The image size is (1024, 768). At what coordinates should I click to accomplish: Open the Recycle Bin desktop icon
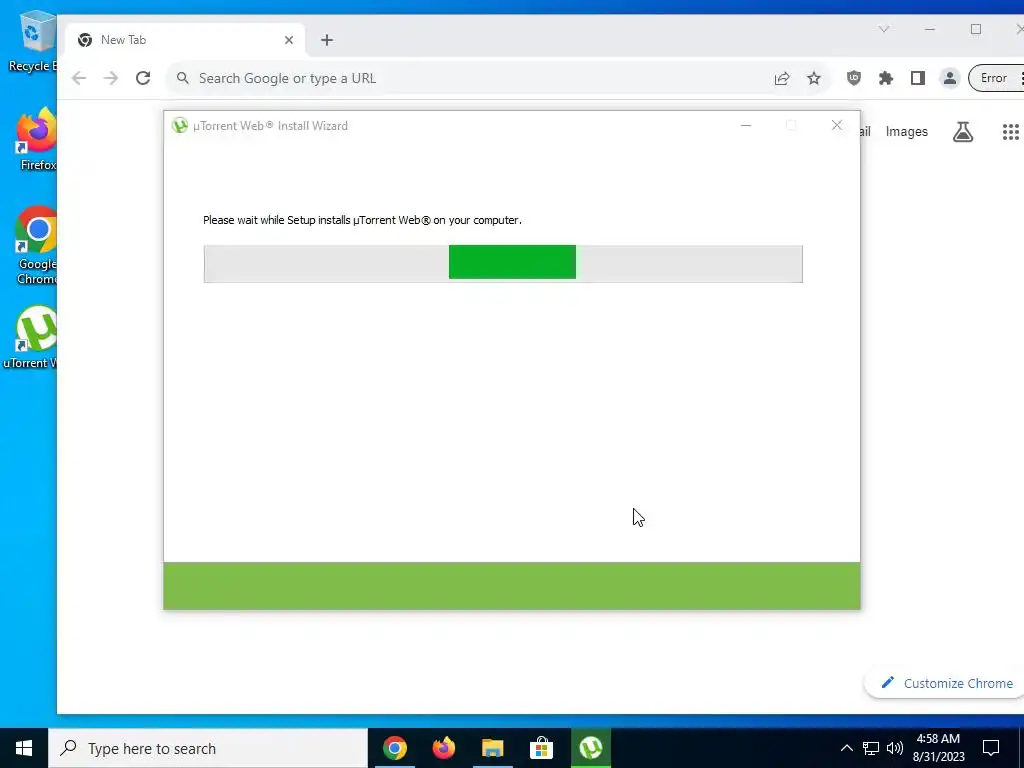(33, 41)
